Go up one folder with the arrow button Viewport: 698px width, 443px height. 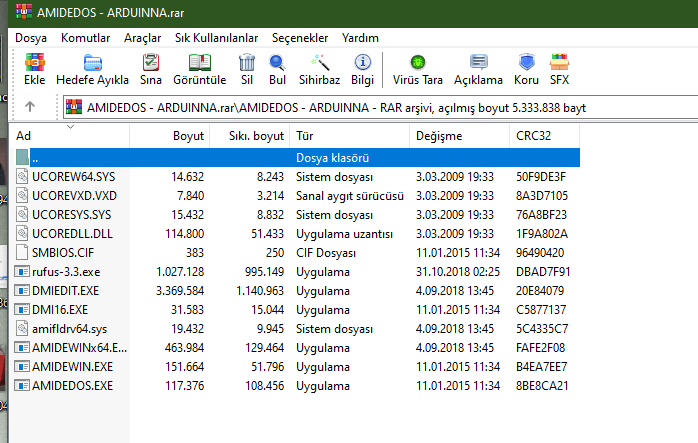coord(30,107)
